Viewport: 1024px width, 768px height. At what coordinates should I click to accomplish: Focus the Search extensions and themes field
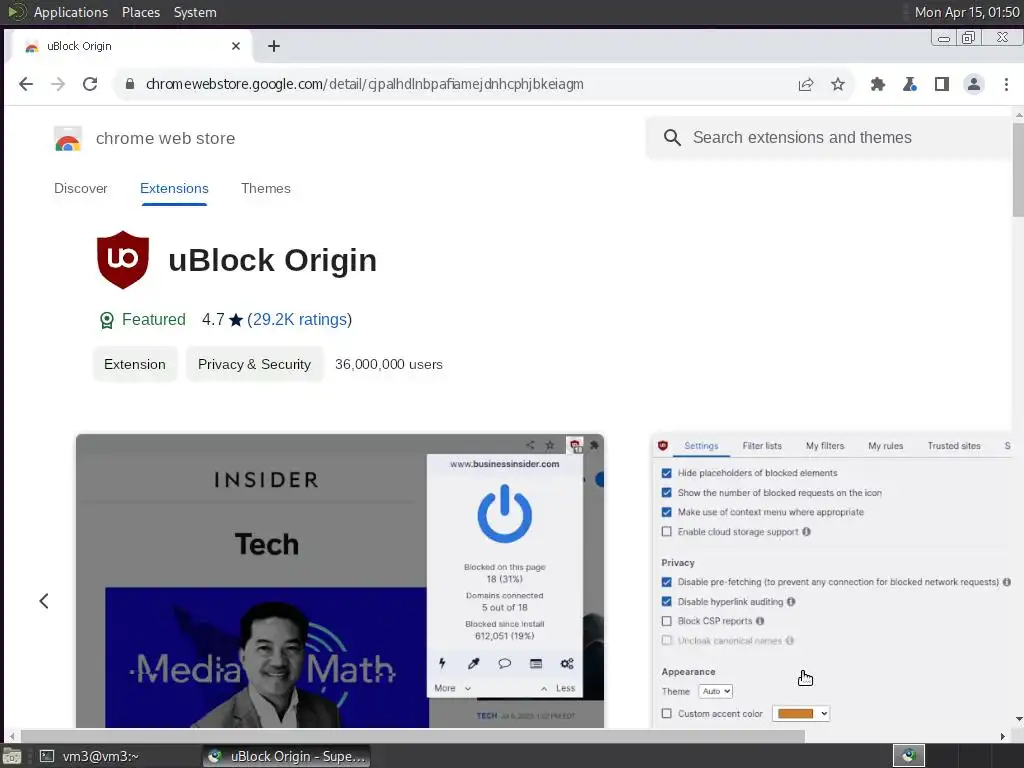[829, 137]
